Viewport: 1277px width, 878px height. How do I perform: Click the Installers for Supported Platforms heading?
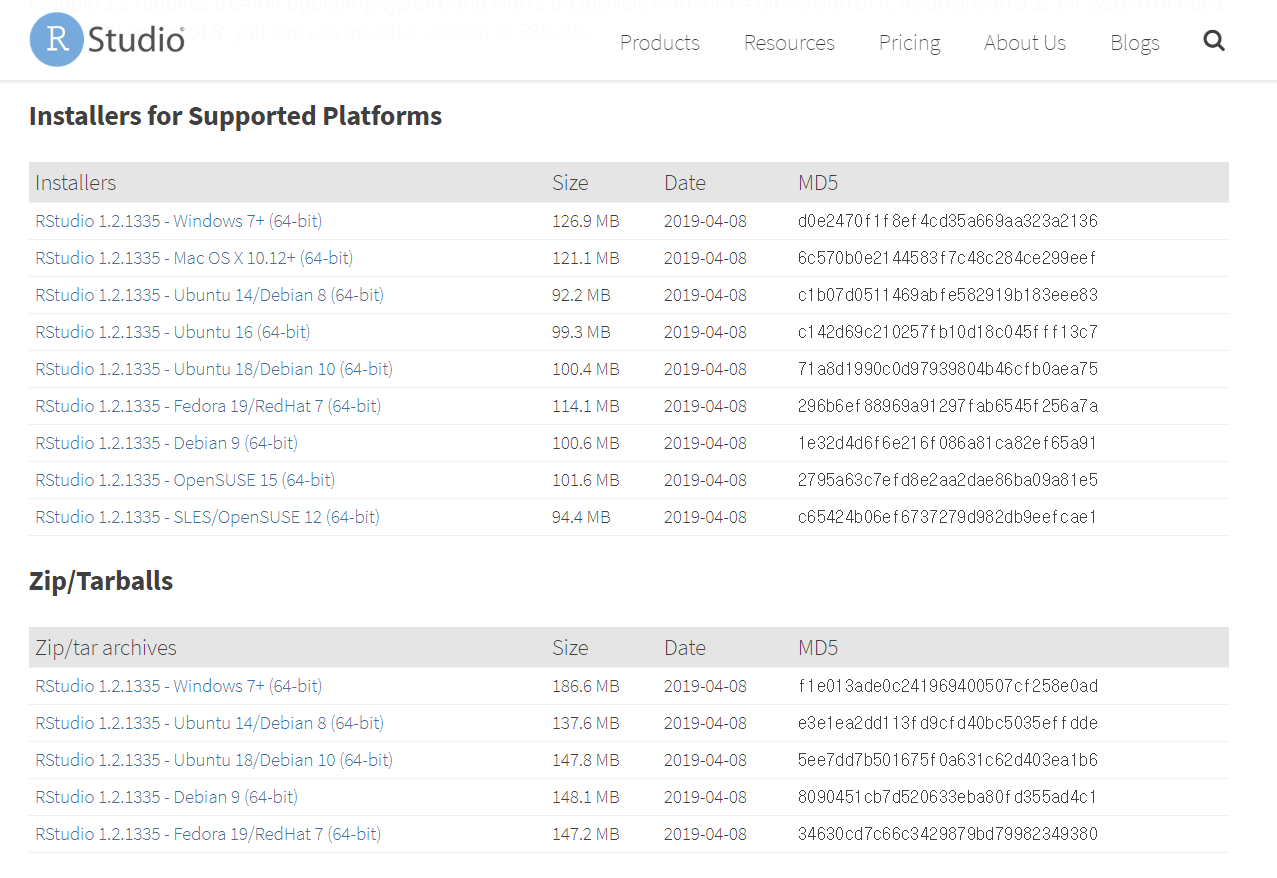pos(235,116)
